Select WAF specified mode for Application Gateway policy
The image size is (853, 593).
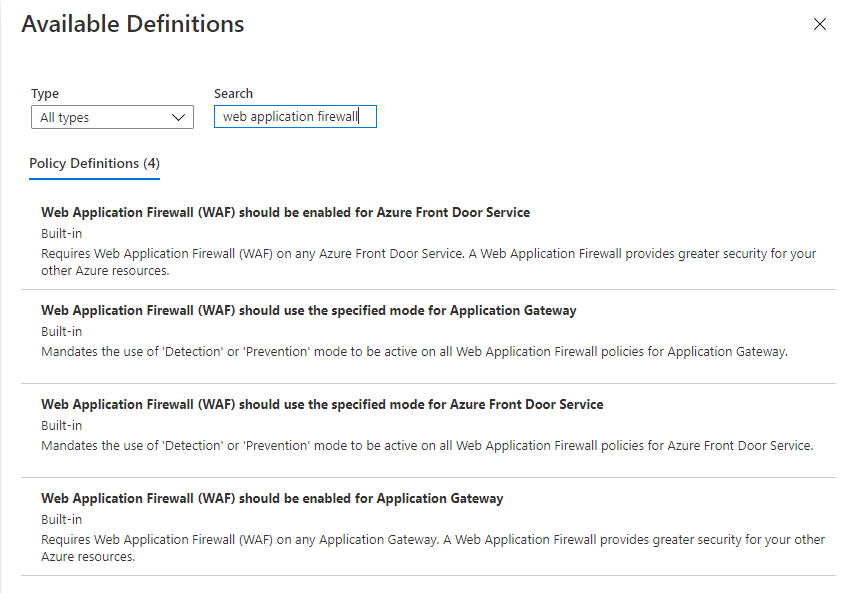(x=308, y=310)
